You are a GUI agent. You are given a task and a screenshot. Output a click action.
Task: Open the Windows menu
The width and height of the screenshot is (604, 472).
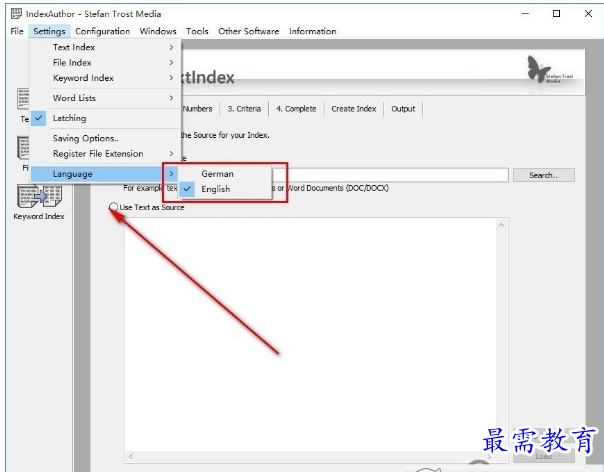[158, 31]
